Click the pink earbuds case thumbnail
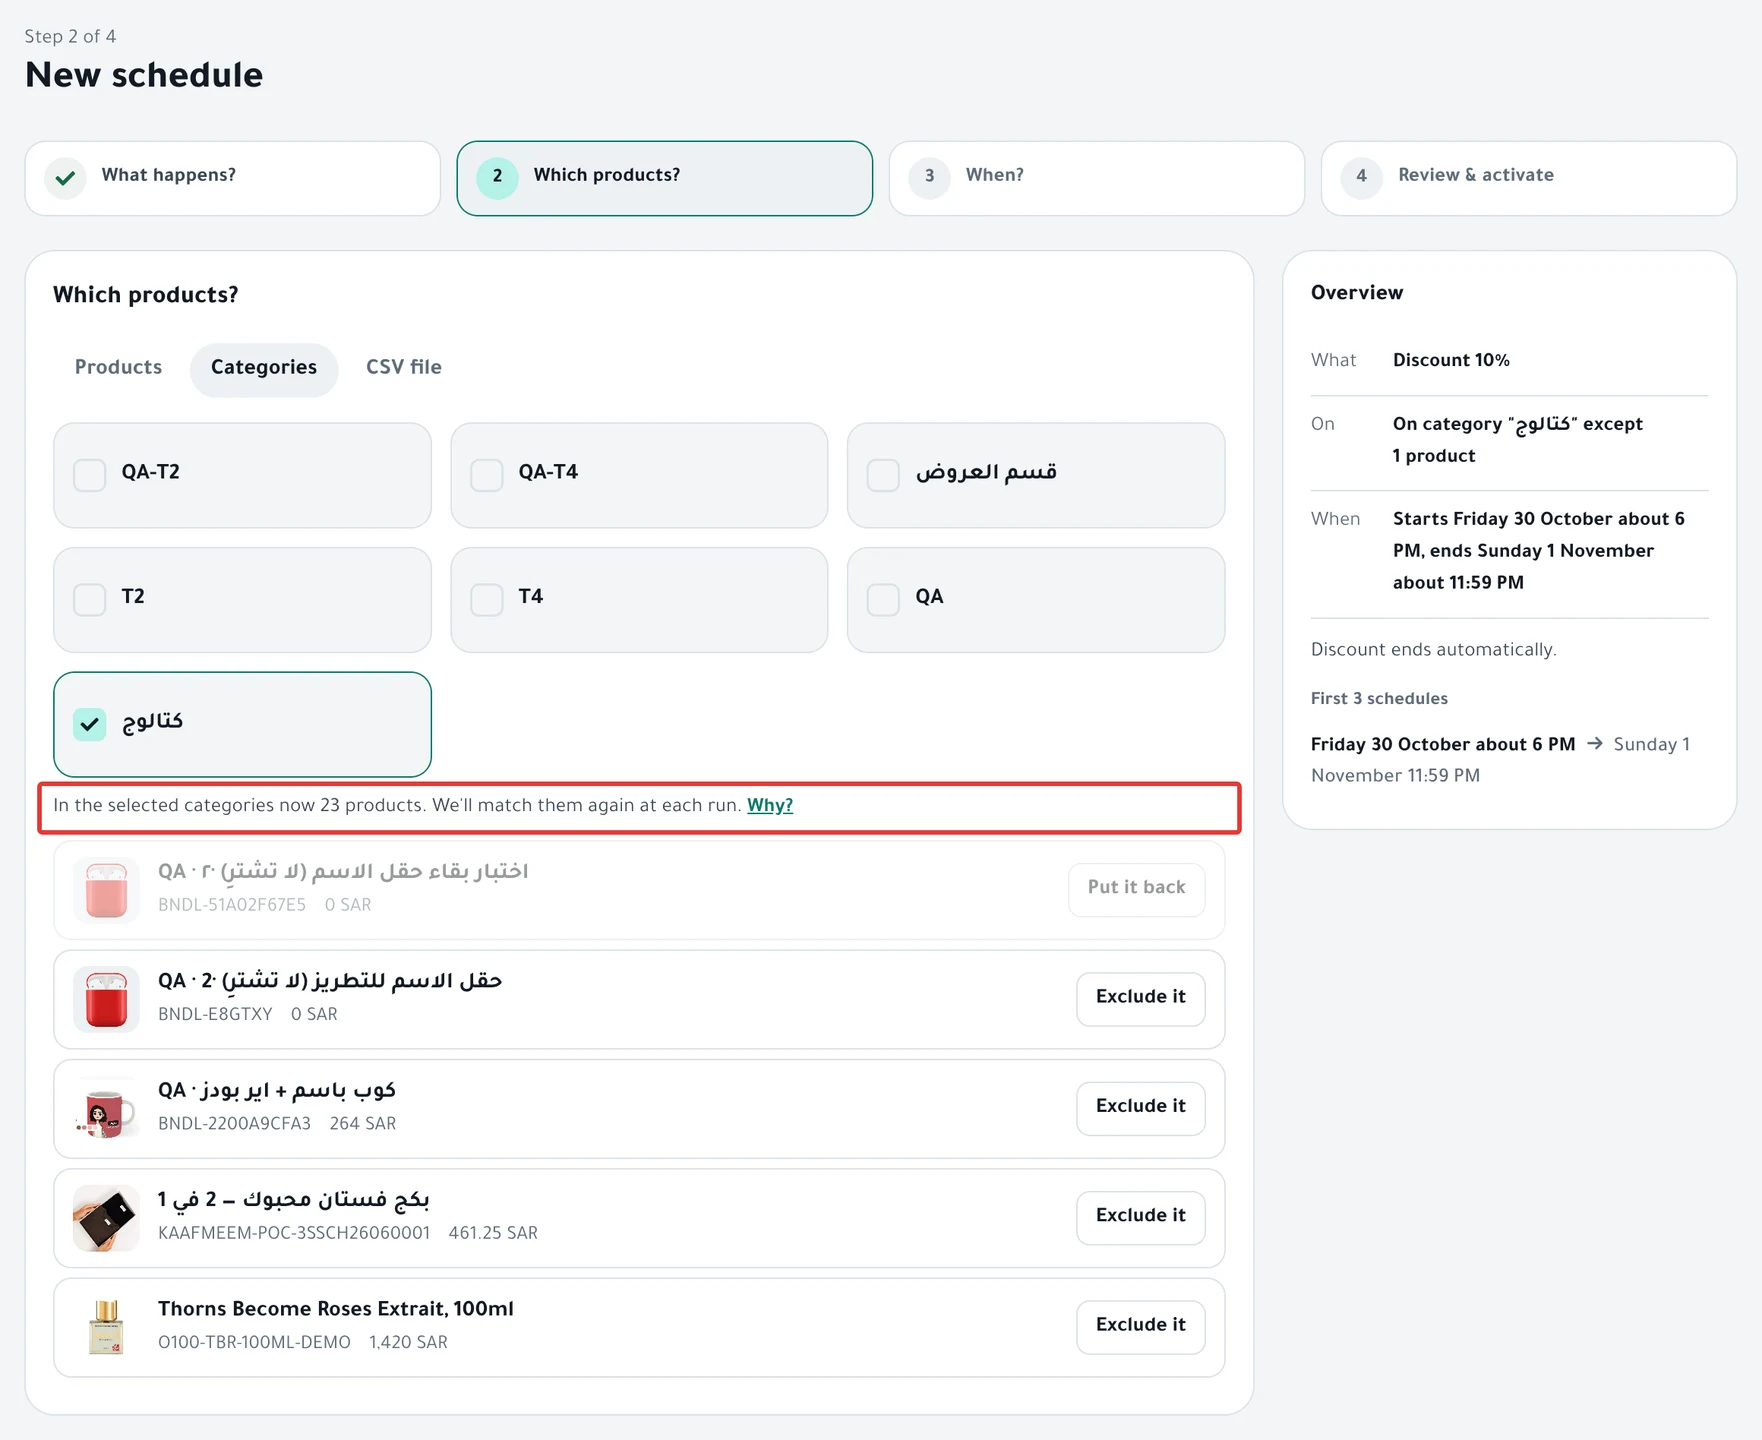This screenshot has height=1440, width=1762. coord(106,890)
